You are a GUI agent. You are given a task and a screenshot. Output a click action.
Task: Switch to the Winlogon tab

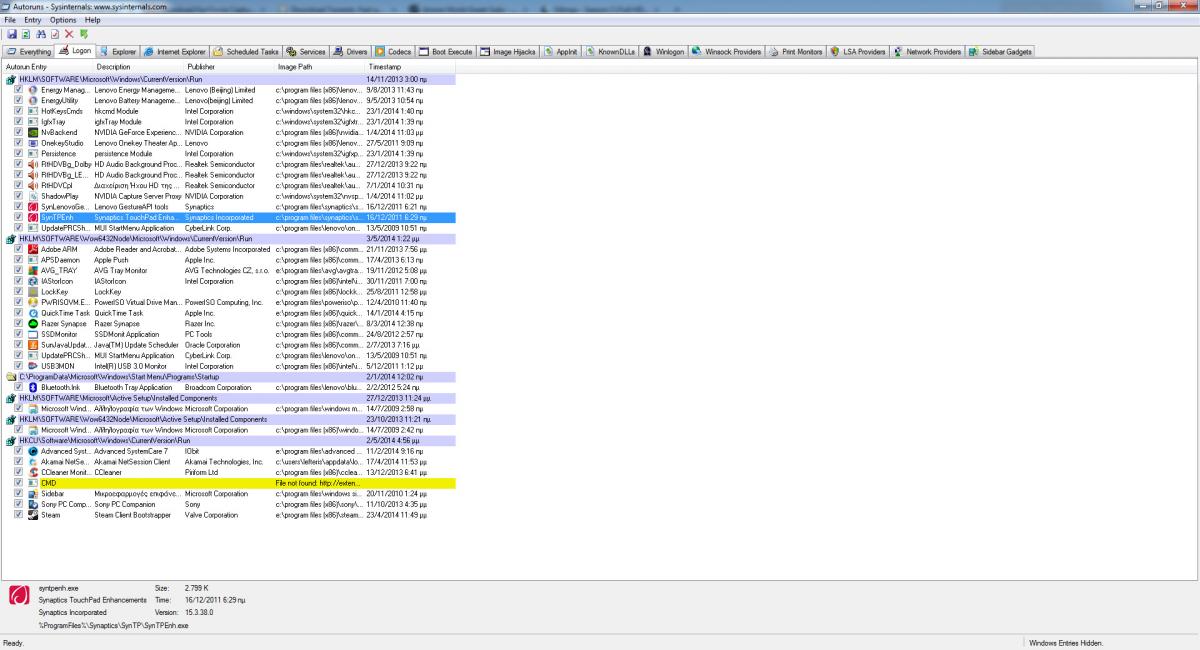[x=664, y=51]
